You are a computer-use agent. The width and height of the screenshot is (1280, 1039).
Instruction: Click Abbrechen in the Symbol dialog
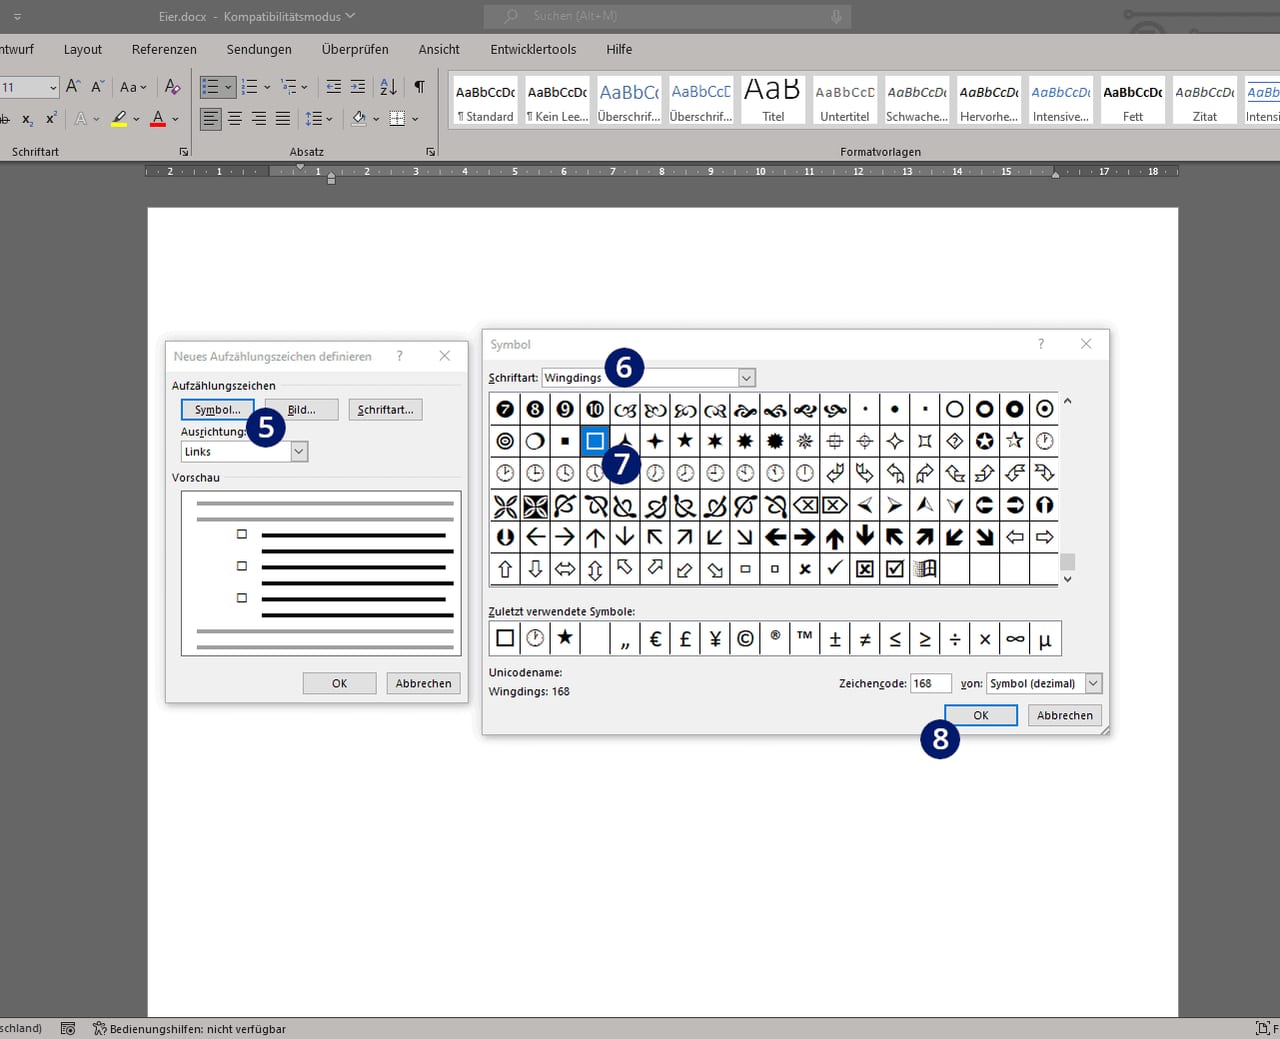(x=1065, y=716)
